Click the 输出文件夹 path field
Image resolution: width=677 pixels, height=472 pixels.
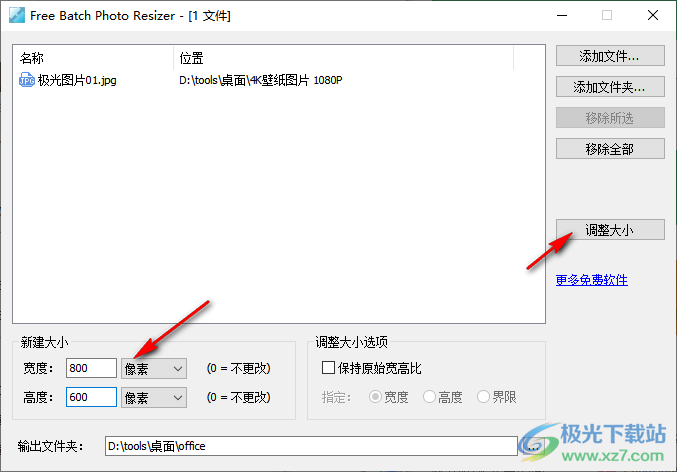tap(311, 446)
